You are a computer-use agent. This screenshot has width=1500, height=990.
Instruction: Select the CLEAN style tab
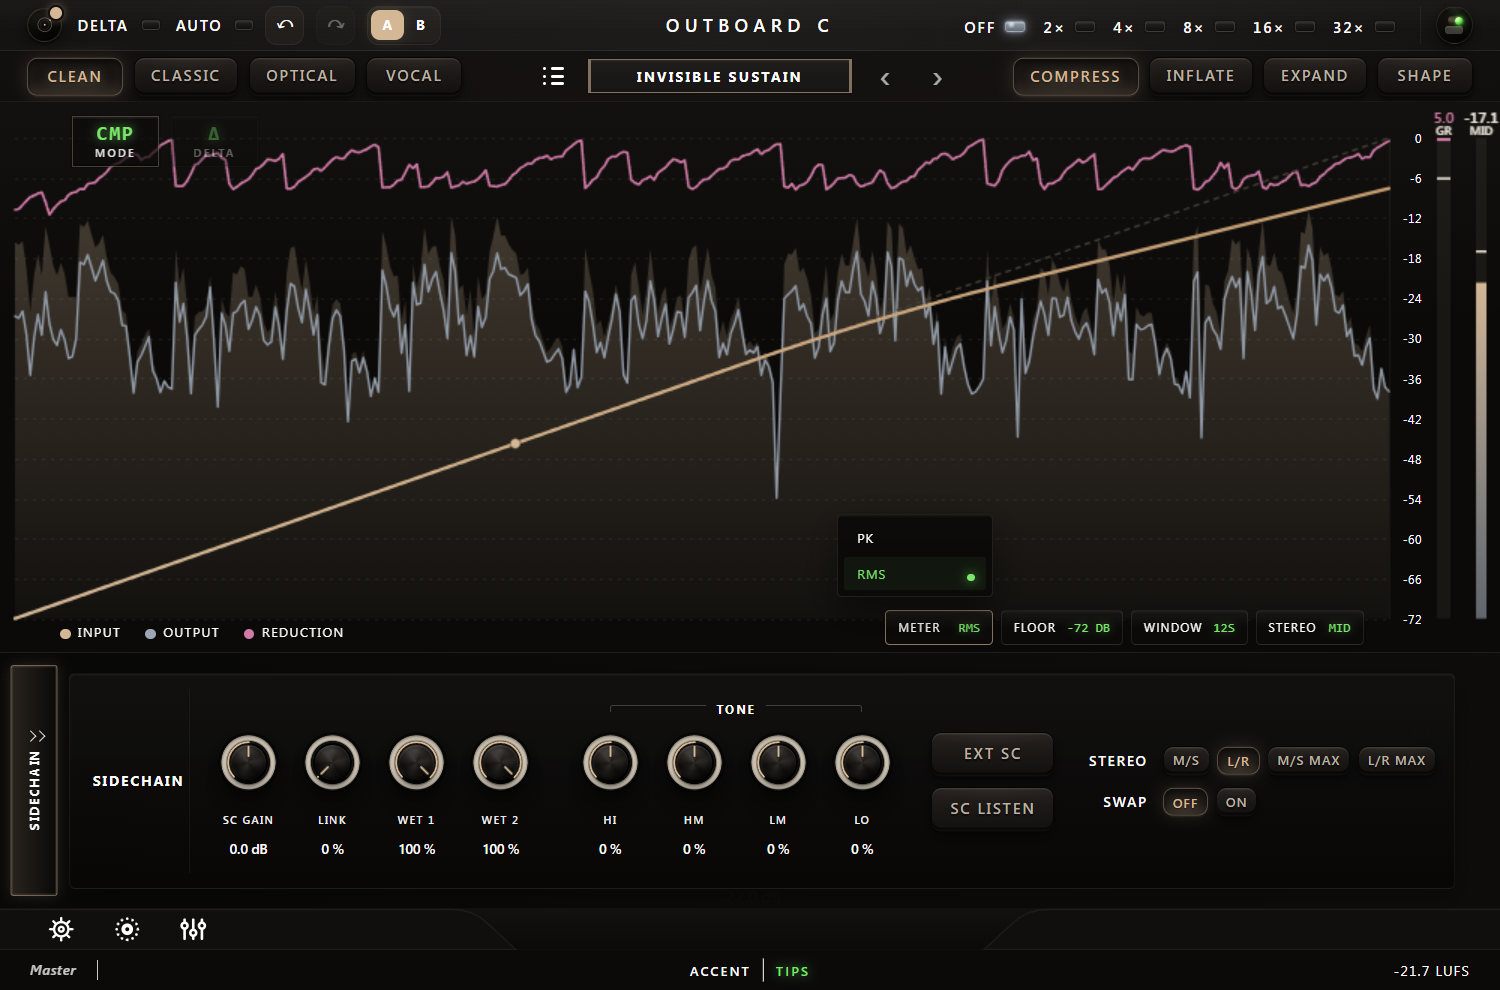[75, 76]
